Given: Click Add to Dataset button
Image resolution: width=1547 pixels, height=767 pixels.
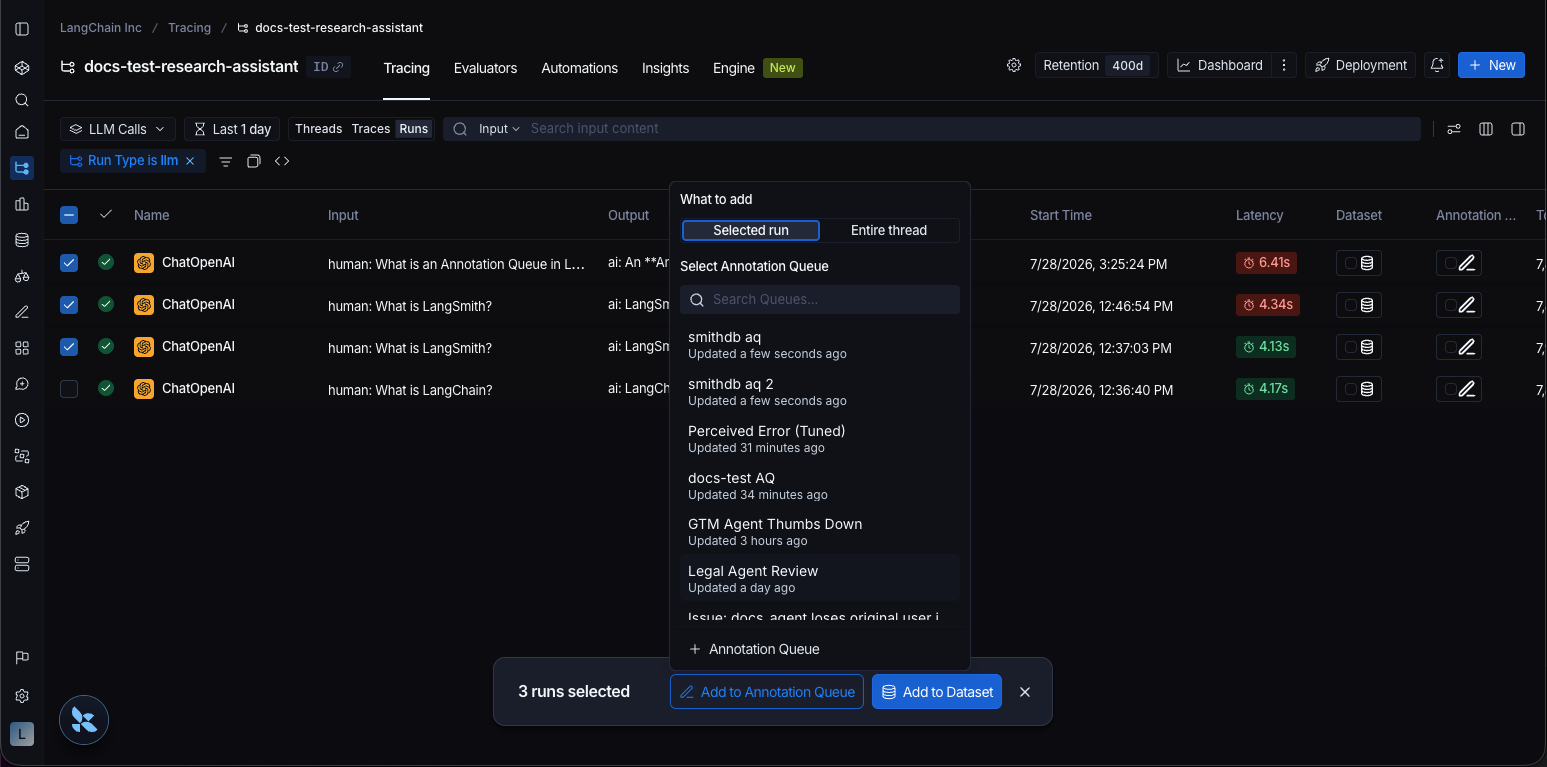Looking at the screenshot, I should coord(937,692).
